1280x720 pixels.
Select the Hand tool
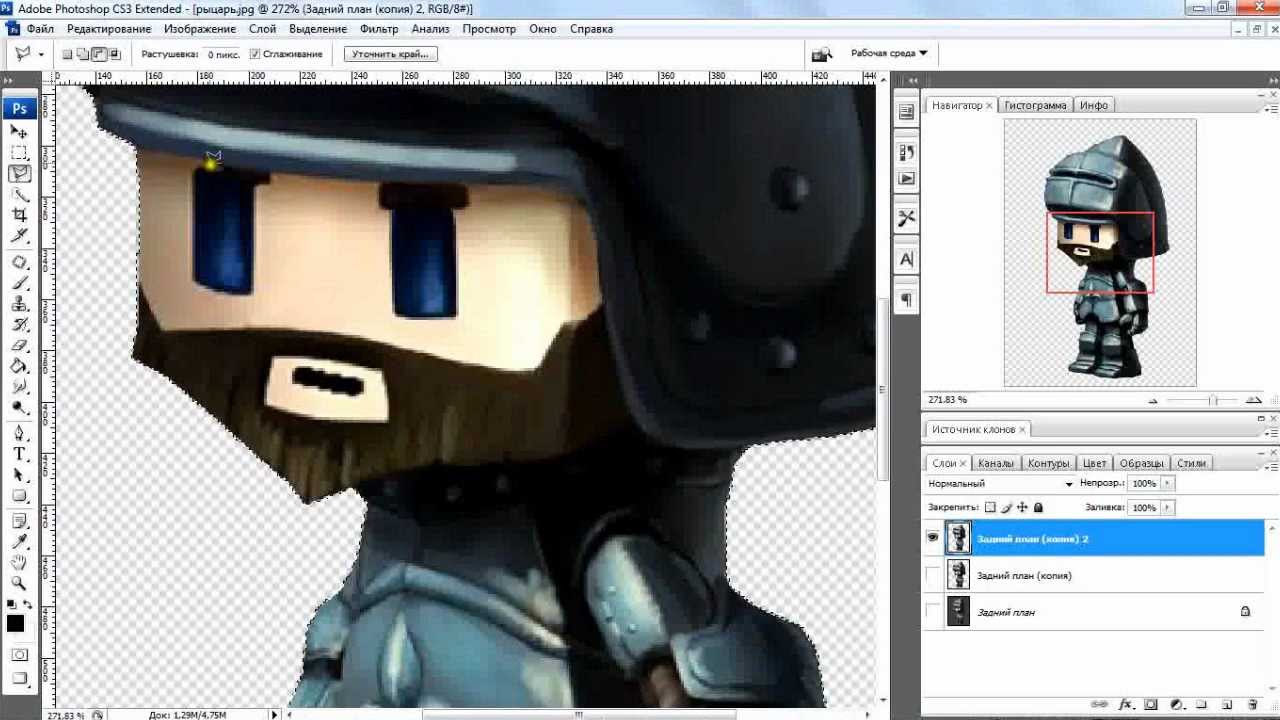[19, 563]
